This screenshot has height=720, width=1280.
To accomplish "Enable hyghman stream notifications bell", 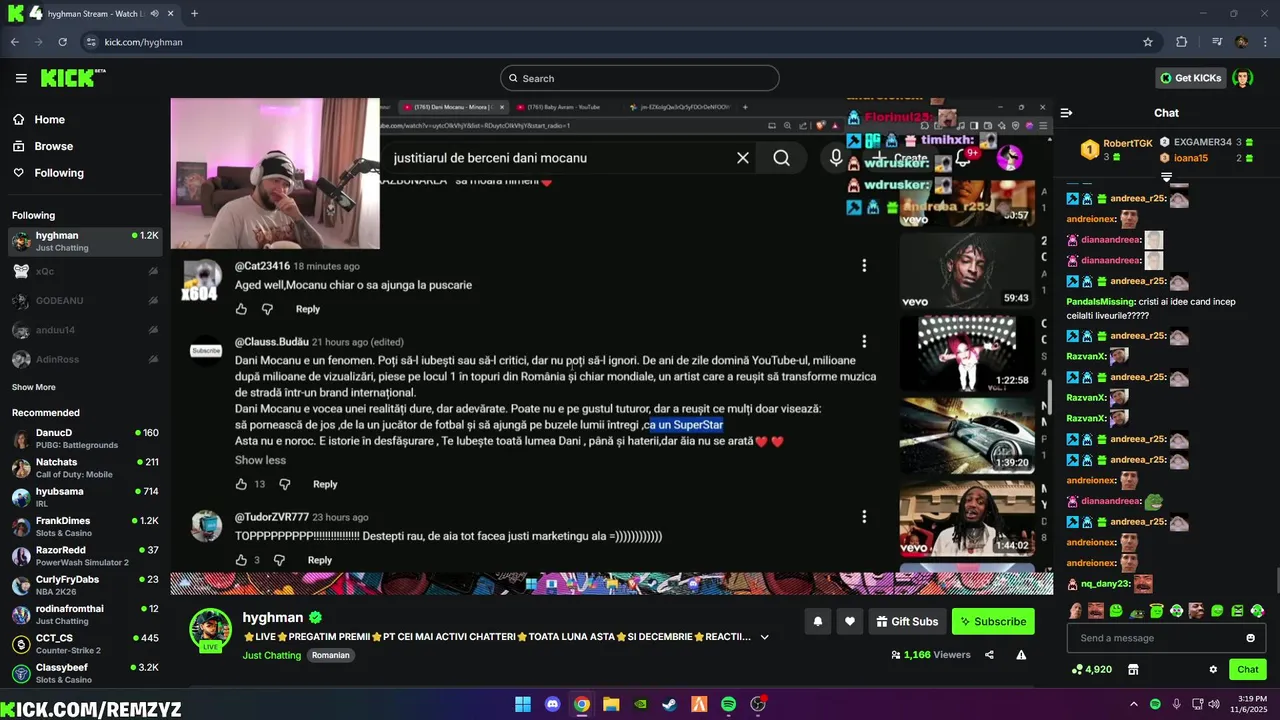I will [817, 621].
